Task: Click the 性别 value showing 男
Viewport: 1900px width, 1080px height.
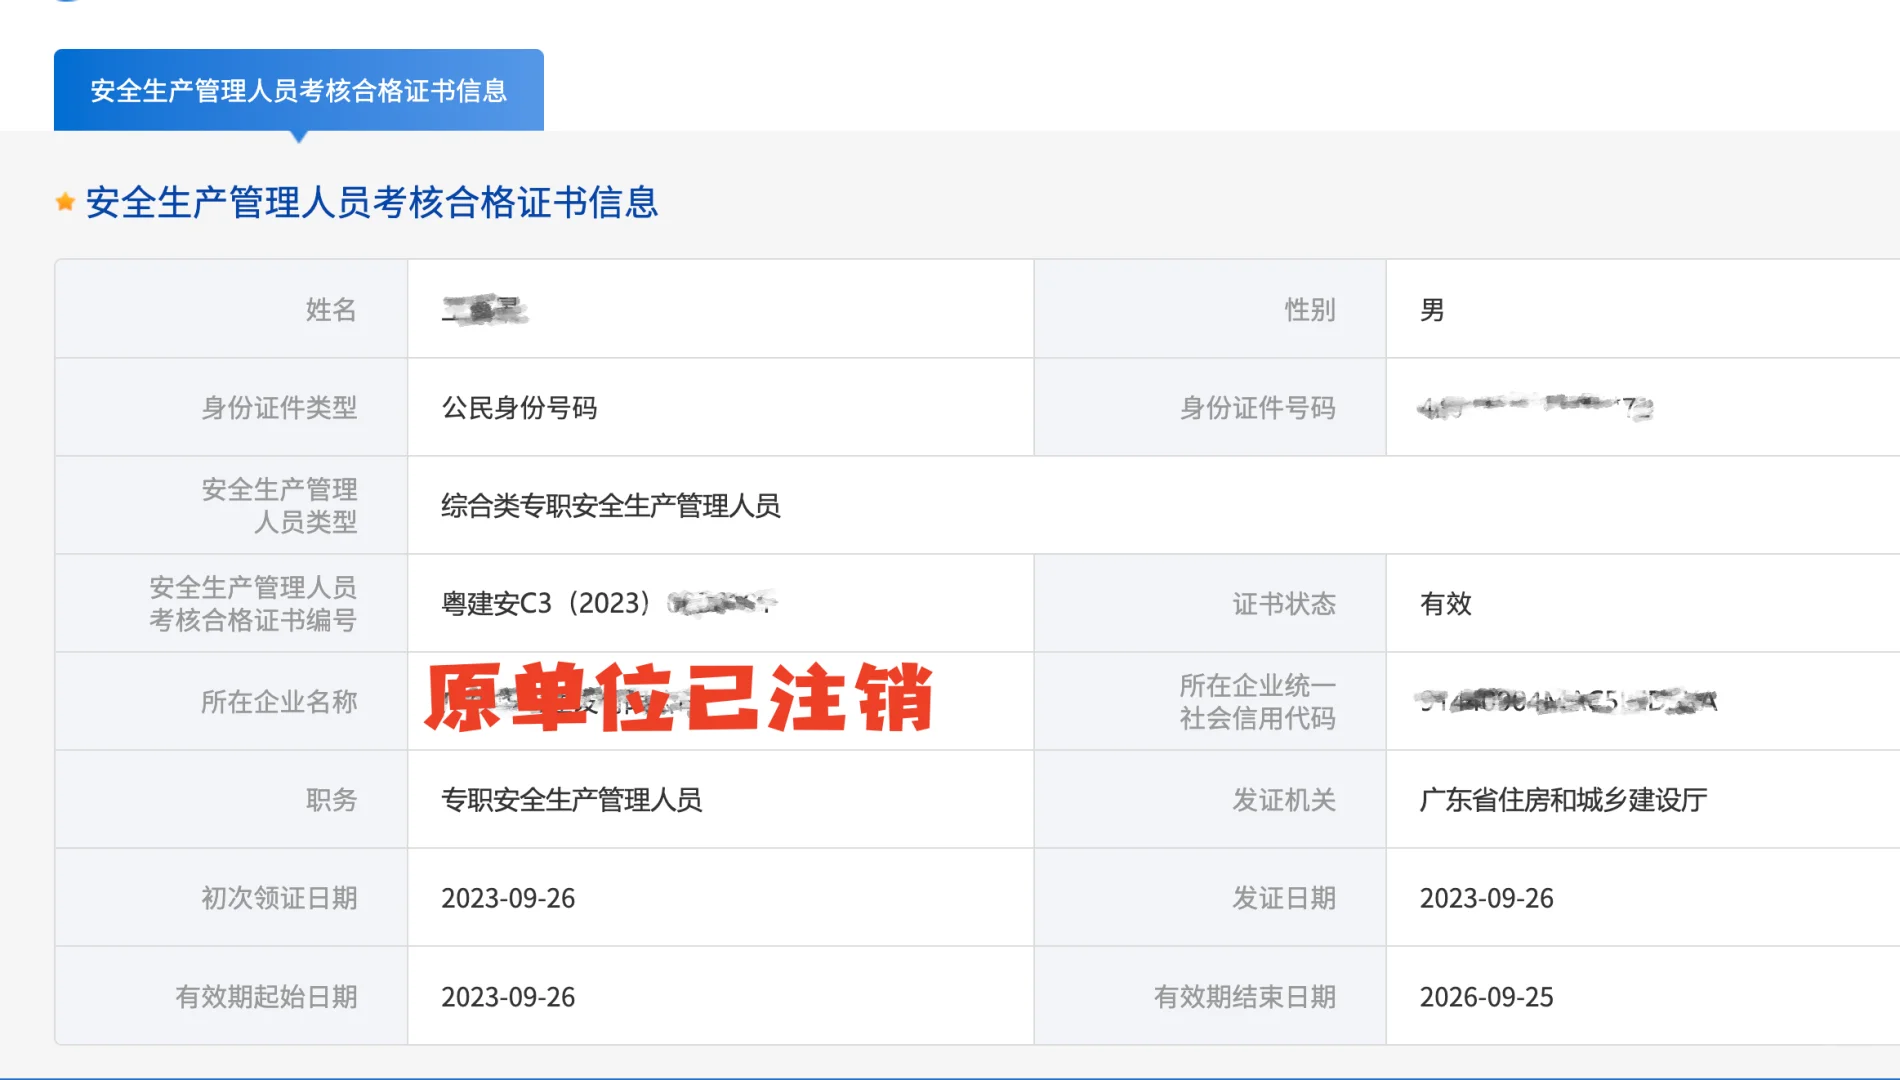Action: point(1429,311)
